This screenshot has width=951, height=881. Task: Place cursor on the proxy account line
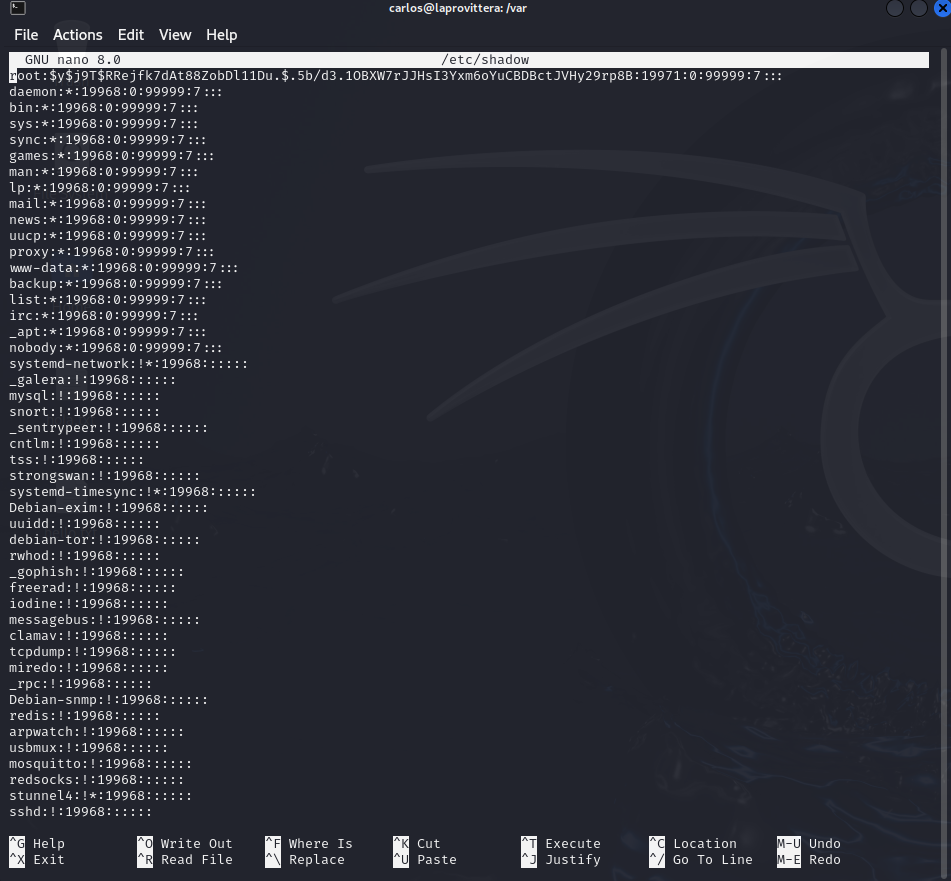112,252
